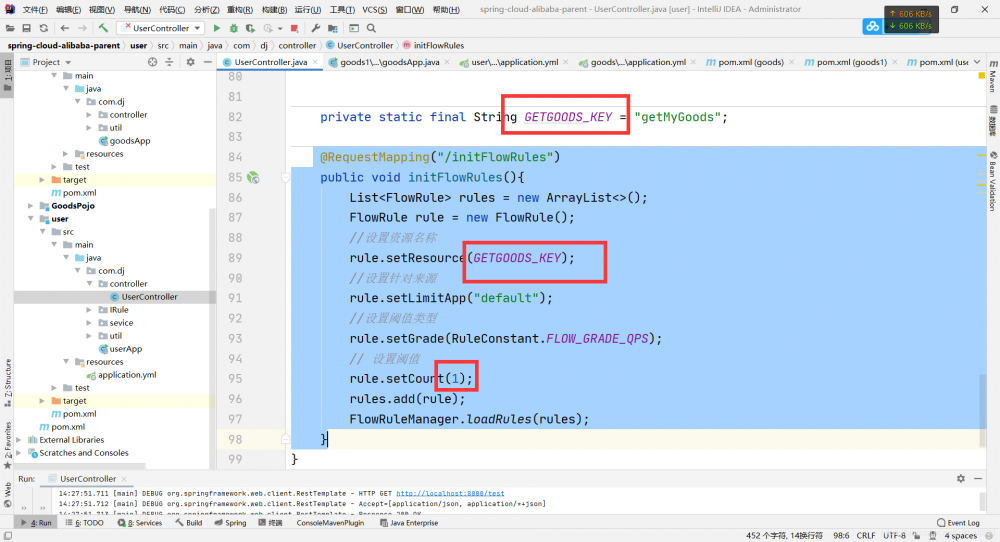Screen dimensions: 1000x542
Task: Toggle the 4: Run tool window
Action: pyautogui.click(x=35, y=523)
